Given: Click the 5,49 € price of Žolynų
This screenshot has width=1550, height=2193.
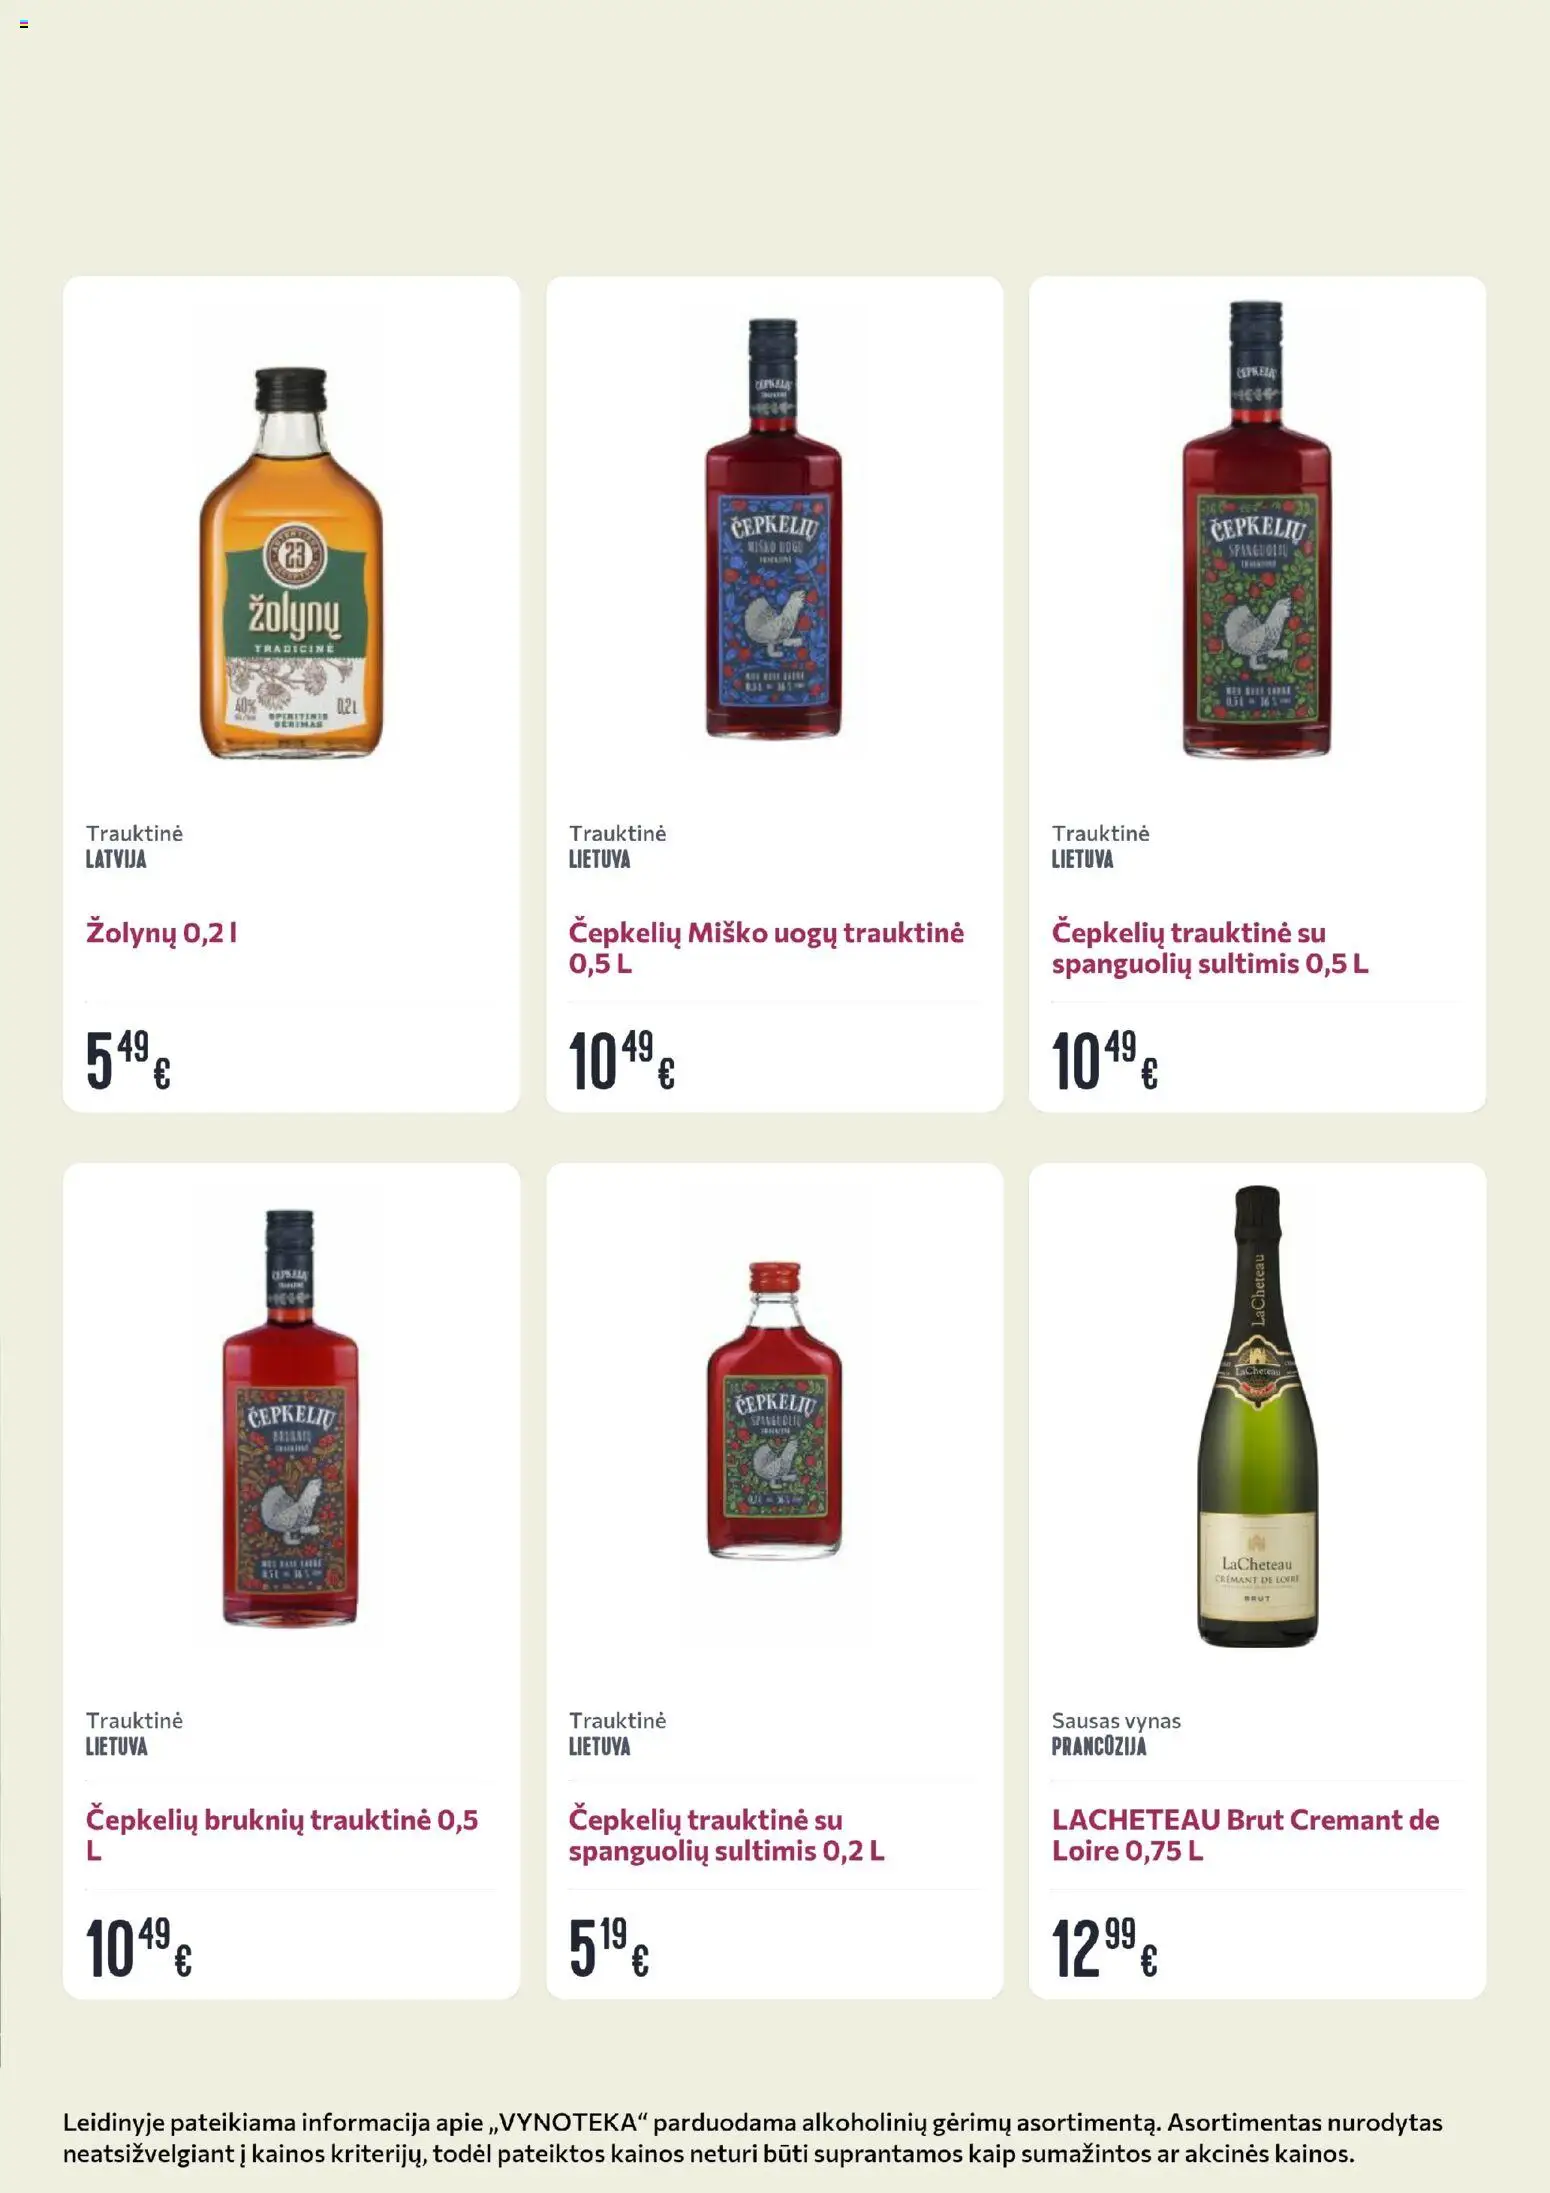Looking at the screenshot, I should [128, 1061].
